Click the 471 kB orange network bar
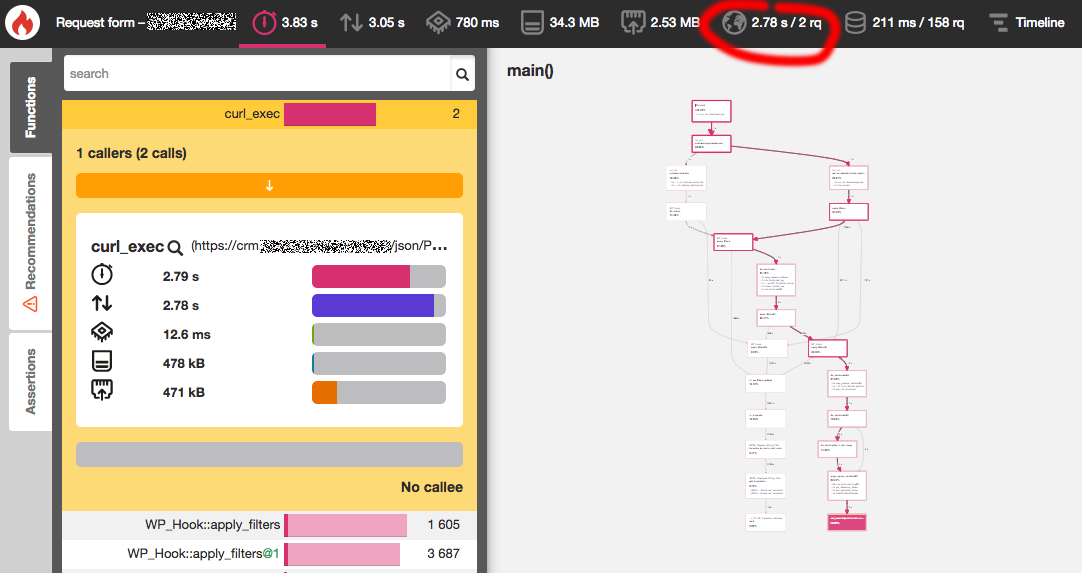The height and width of the screenshot is (573, 1082). tap(379, 392)
